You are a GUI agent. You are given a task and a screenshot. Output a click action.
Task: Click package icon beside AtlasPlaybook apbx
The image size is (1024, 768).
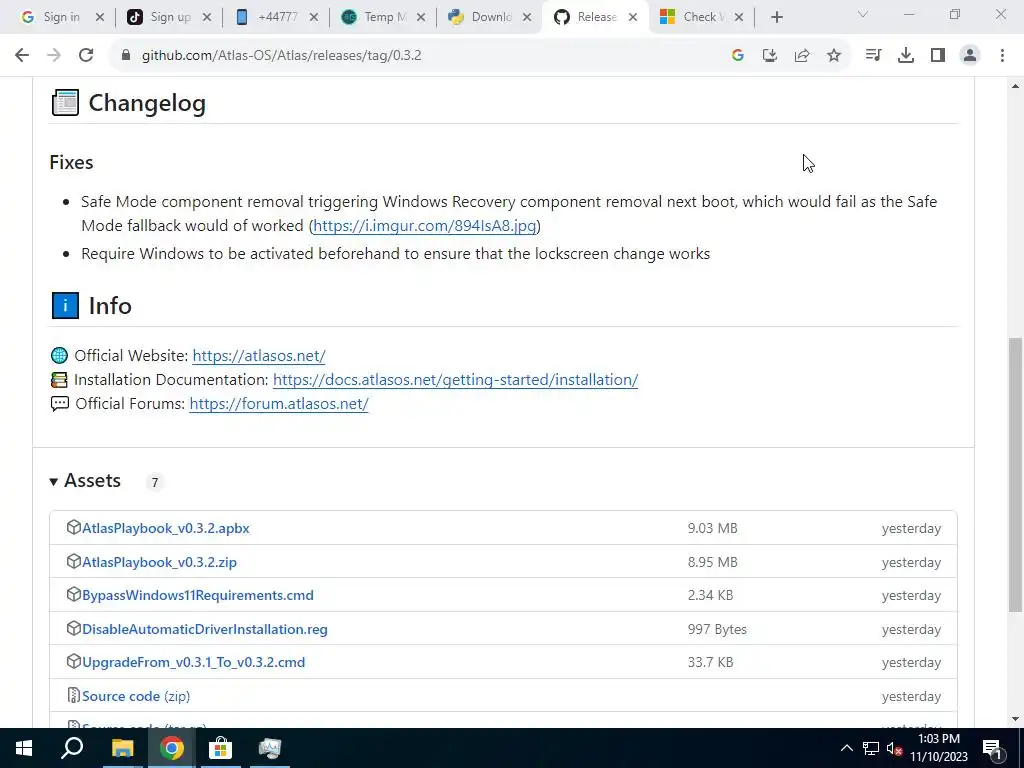coord(74,527)
